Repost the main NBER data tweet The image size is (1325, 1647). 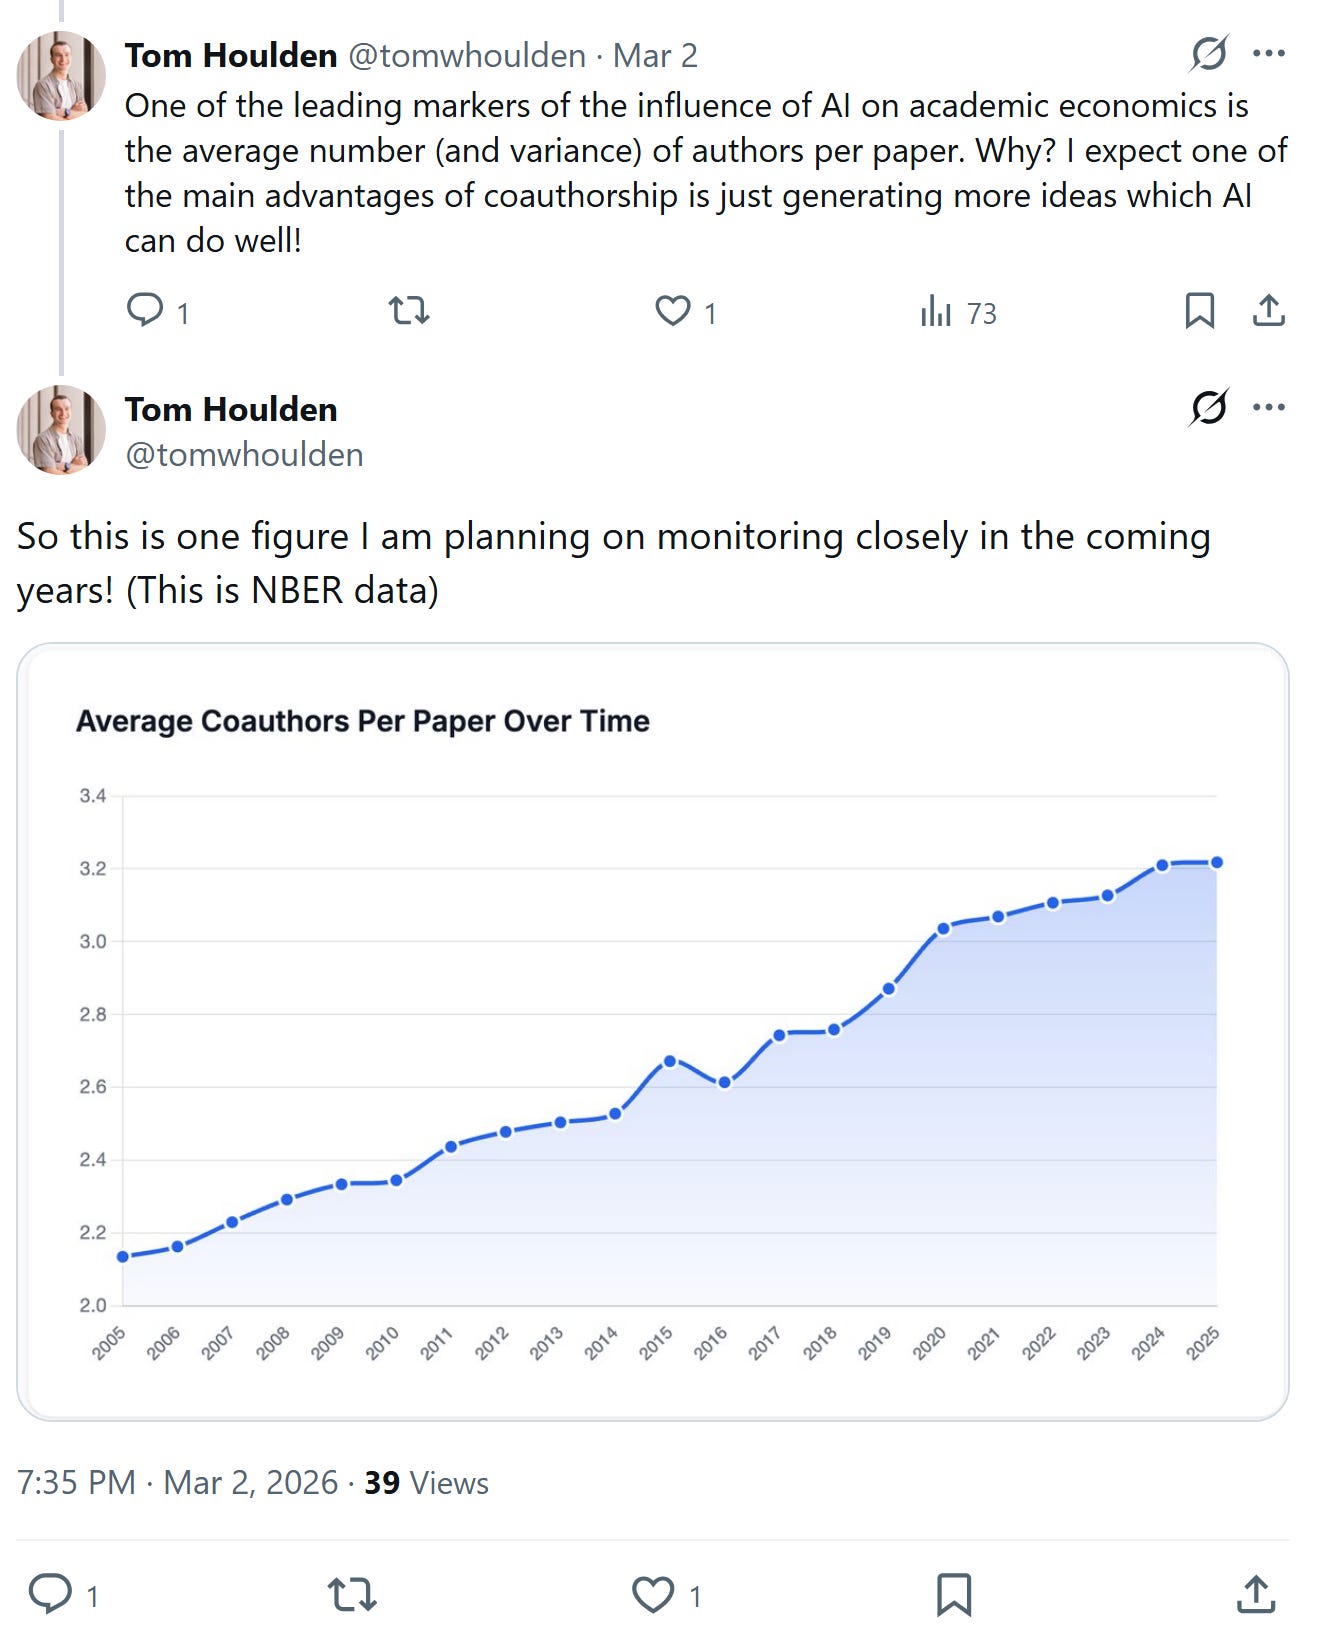pyautogui.click(x=352, y=1594)
